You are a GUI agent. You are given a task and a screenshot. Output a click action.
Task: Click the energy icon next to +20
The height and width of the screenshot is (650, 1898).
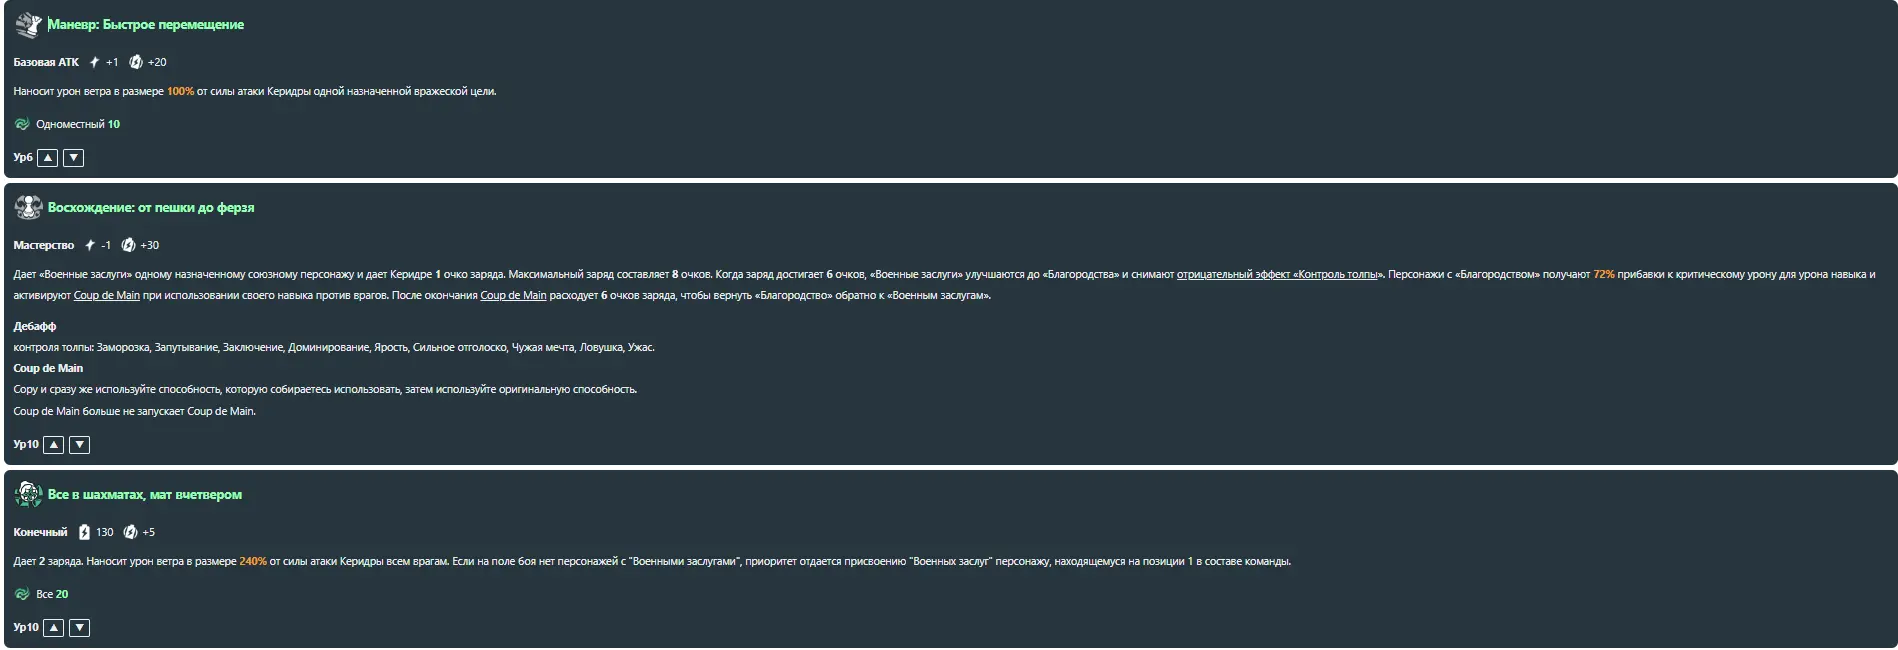136,62
